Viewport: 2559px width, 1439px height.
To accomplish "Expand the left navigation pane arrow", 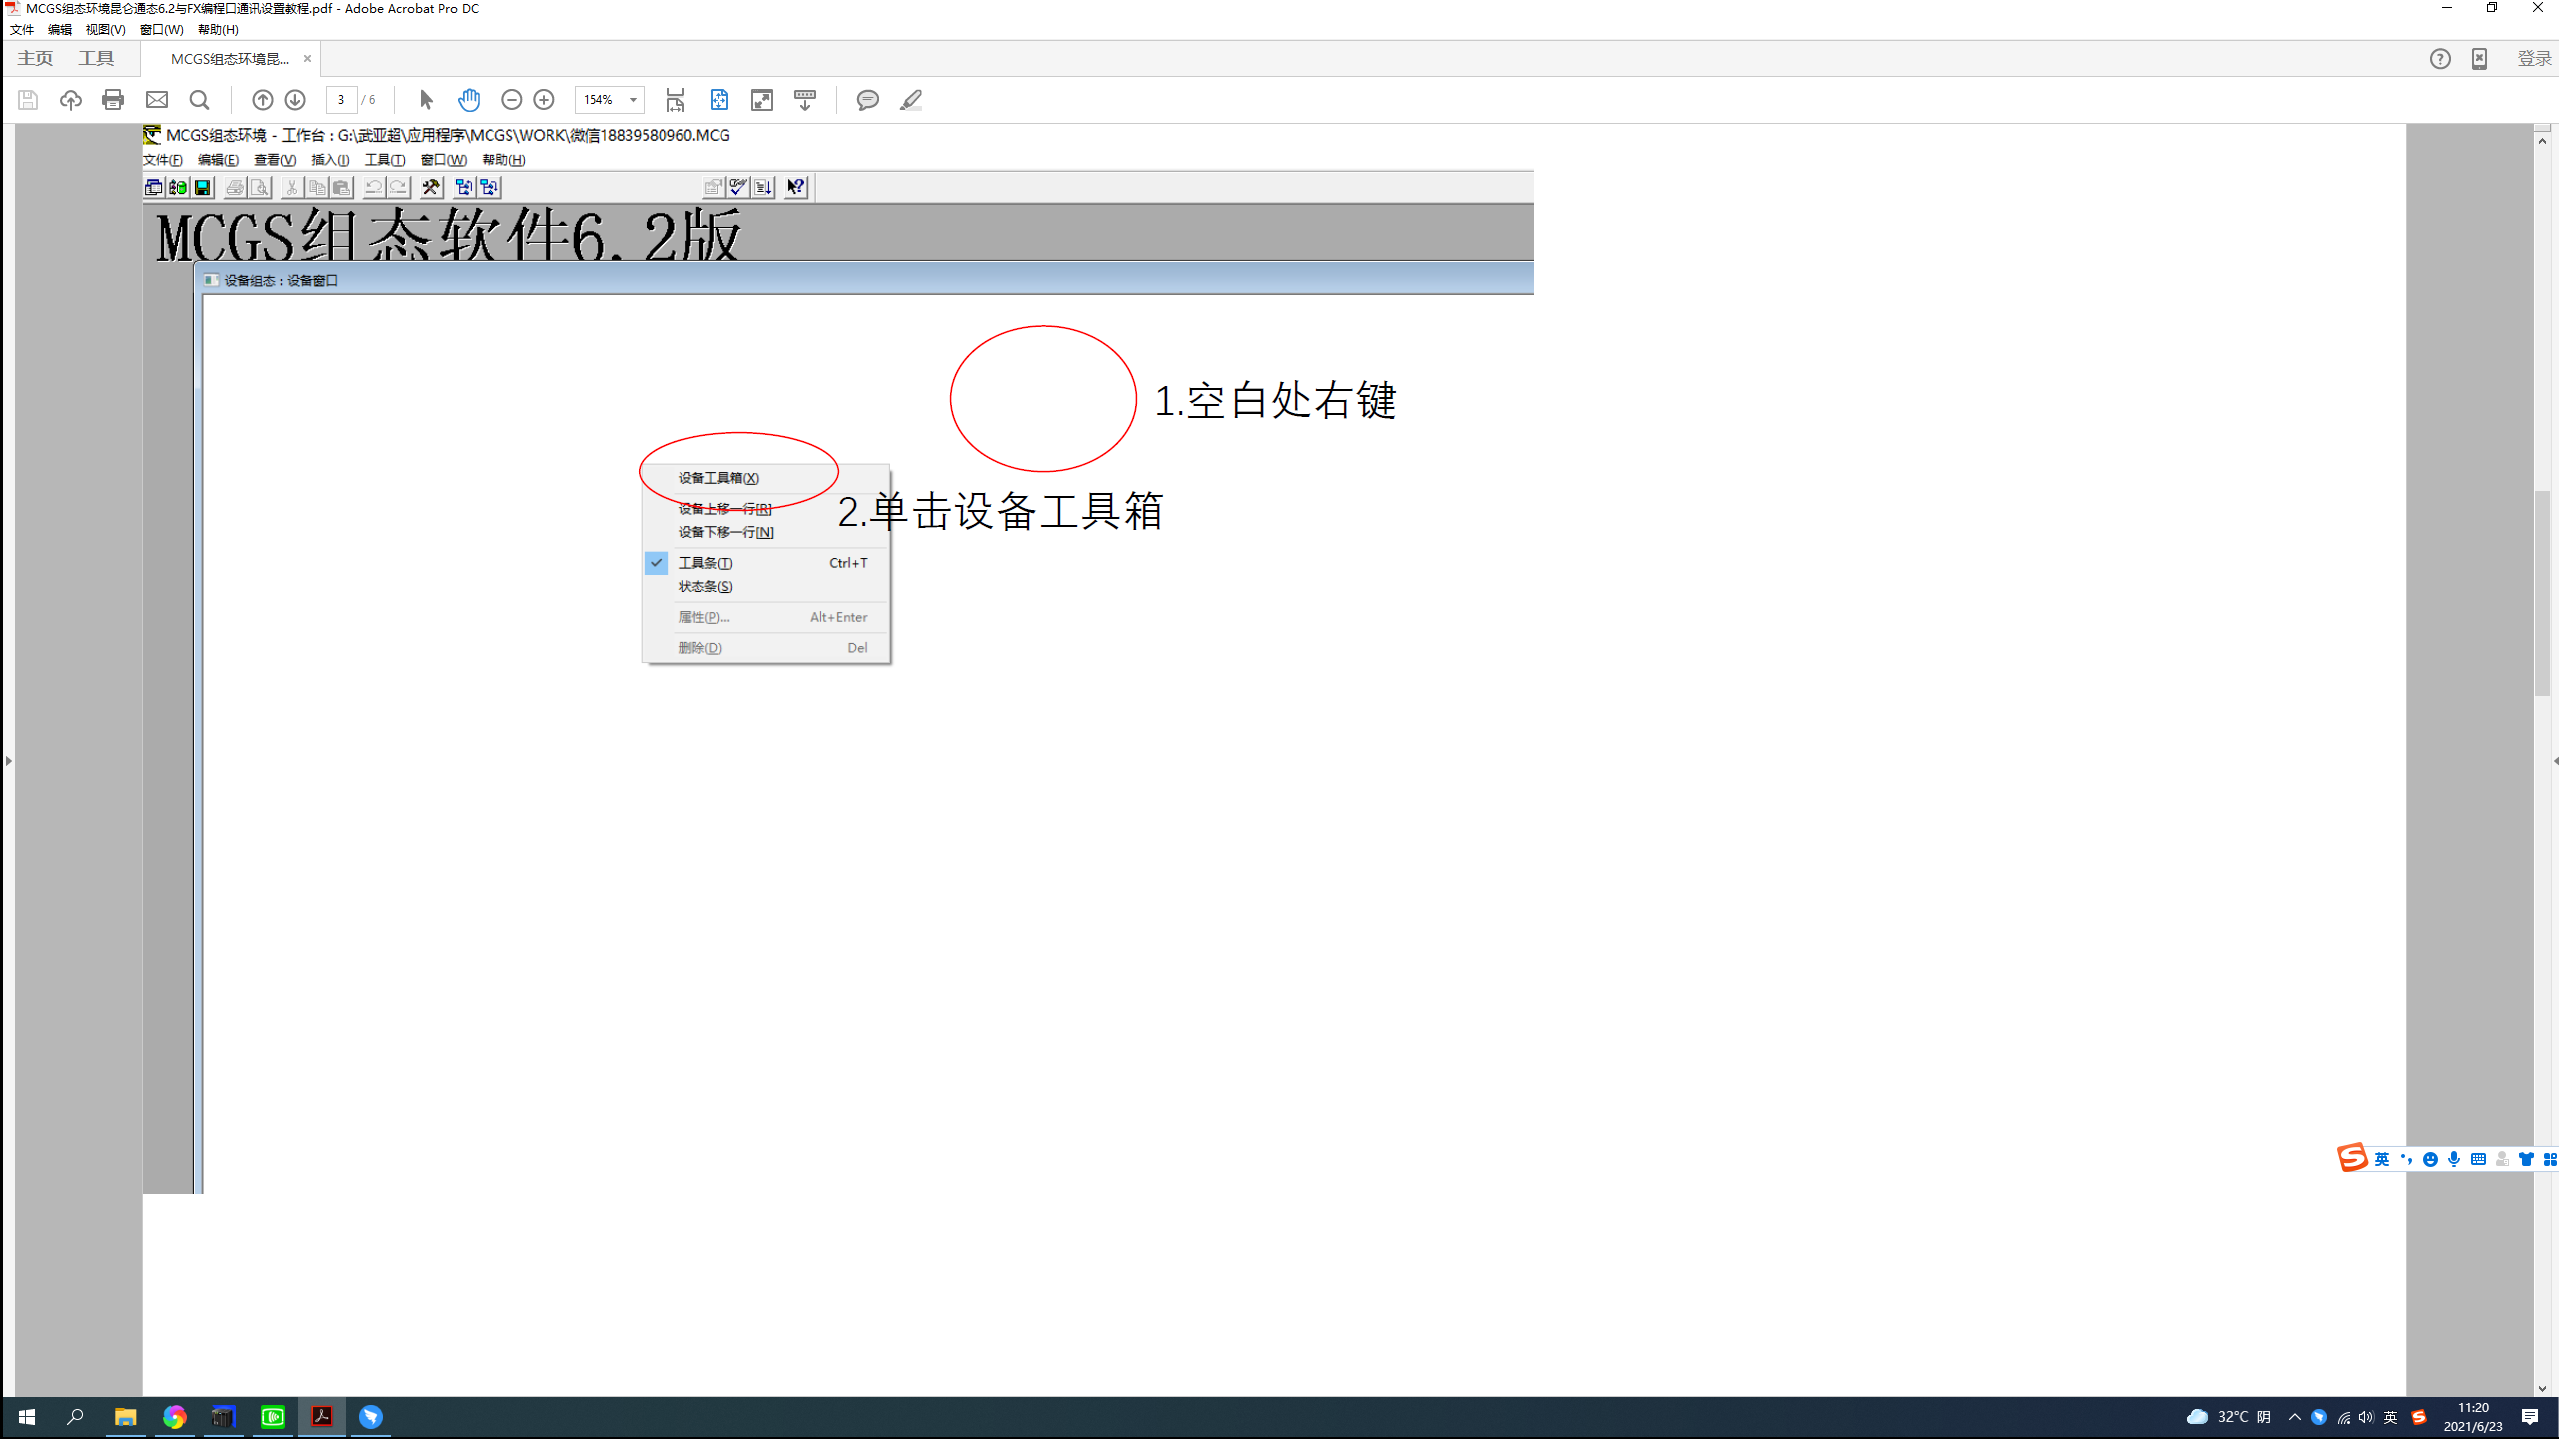I will pyautogui.click(x=8, y=761).
